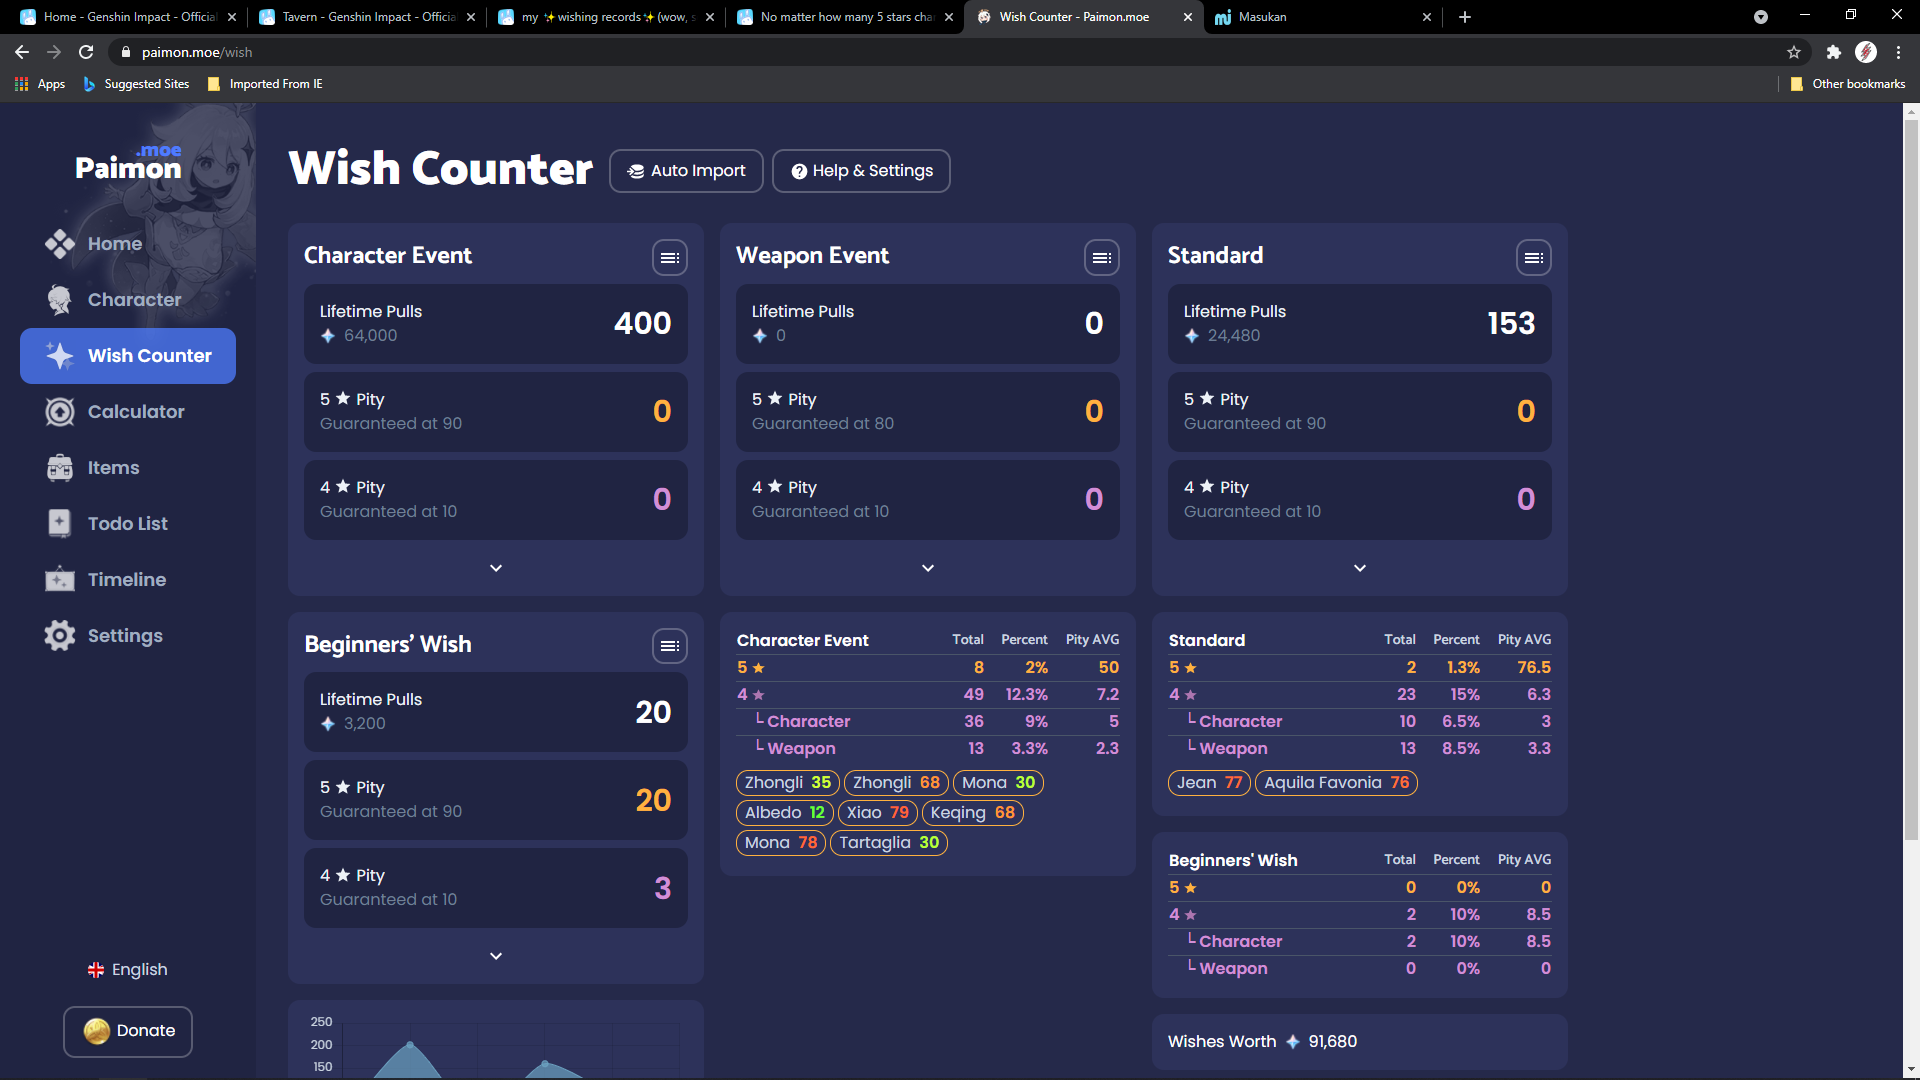
Task: Click the Wishes Worth 91,680 text
Action: (1262, 1042)
